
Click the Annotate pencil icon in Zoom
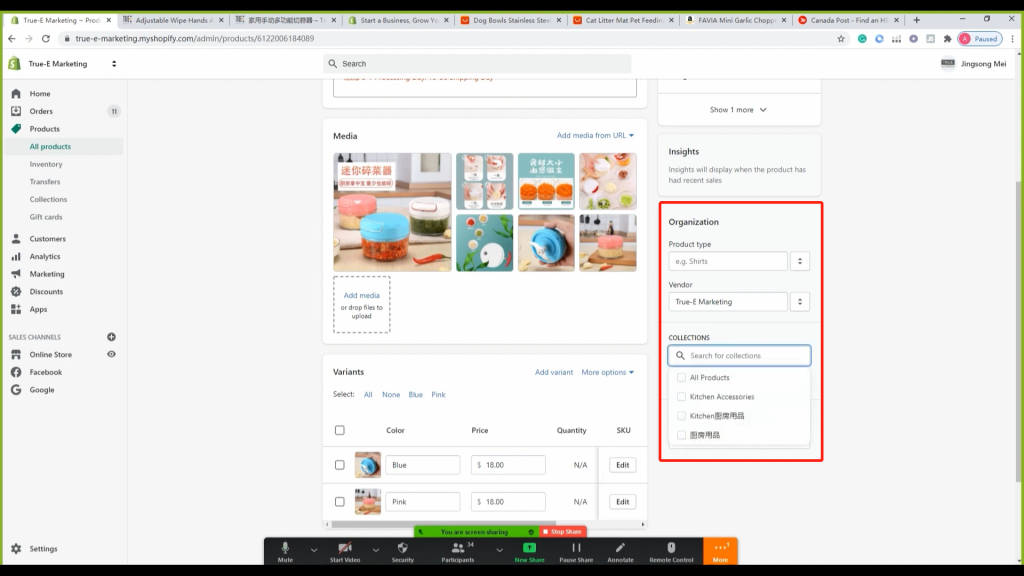[621, 549]
